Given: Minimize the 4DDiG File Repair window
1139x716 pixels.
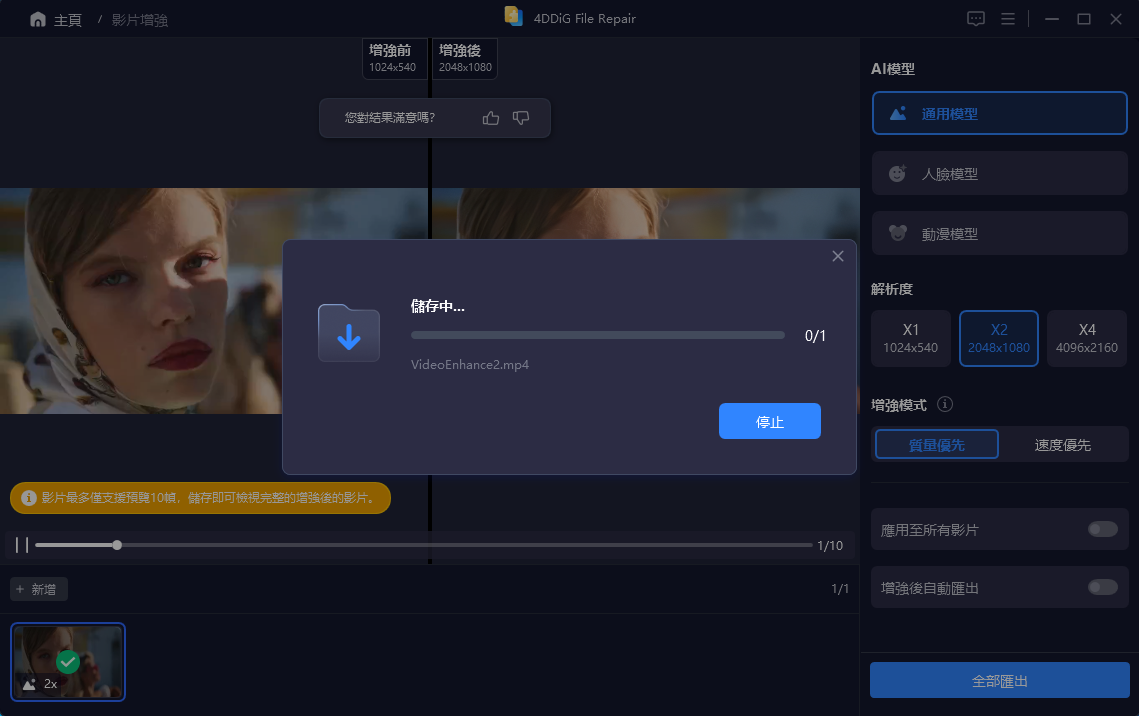Looking at the screenshot, I should 1051,19.
